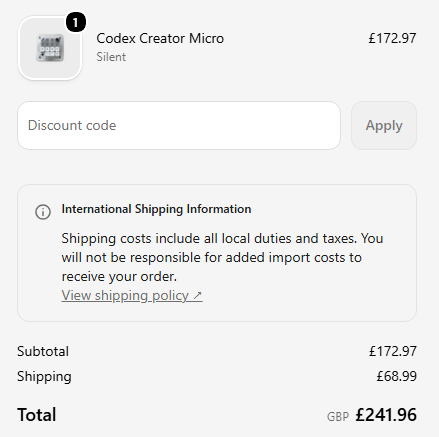This screenshot has width=439, height=437.
Task: Click the £172.97 item price
Action: click(x=392, y=38)
